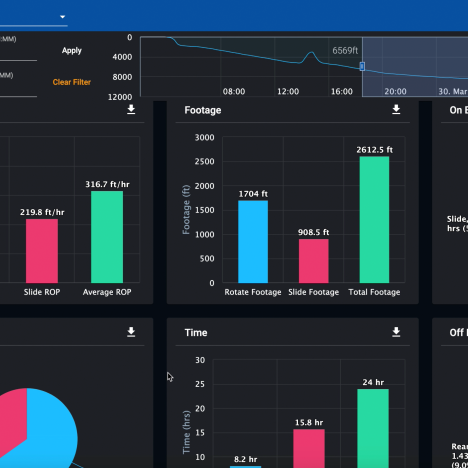Select the Average ROP green bar

[107, 237]
